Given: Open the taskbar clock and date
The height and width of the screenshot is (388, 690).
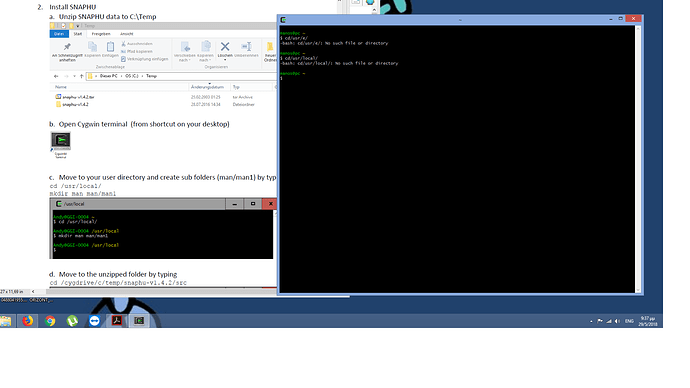Looking at the screenshot, I should click(648, 321).
